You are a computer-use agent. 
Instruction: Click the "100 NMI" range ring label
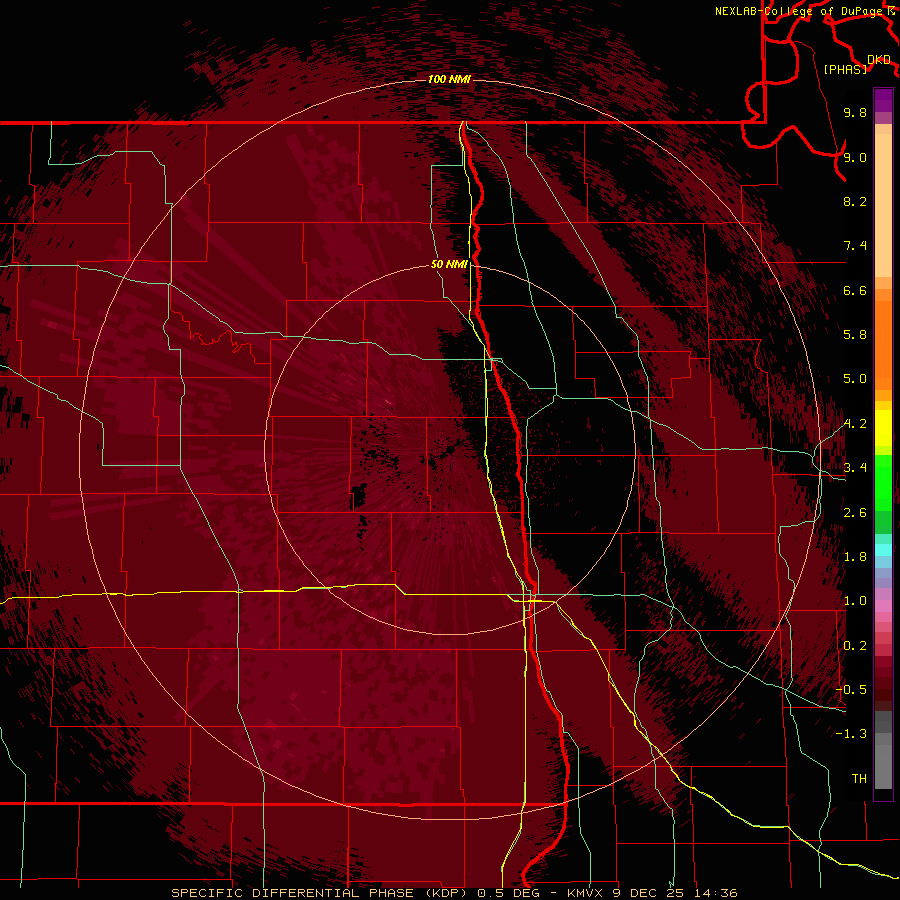click(x=449, y=79)
